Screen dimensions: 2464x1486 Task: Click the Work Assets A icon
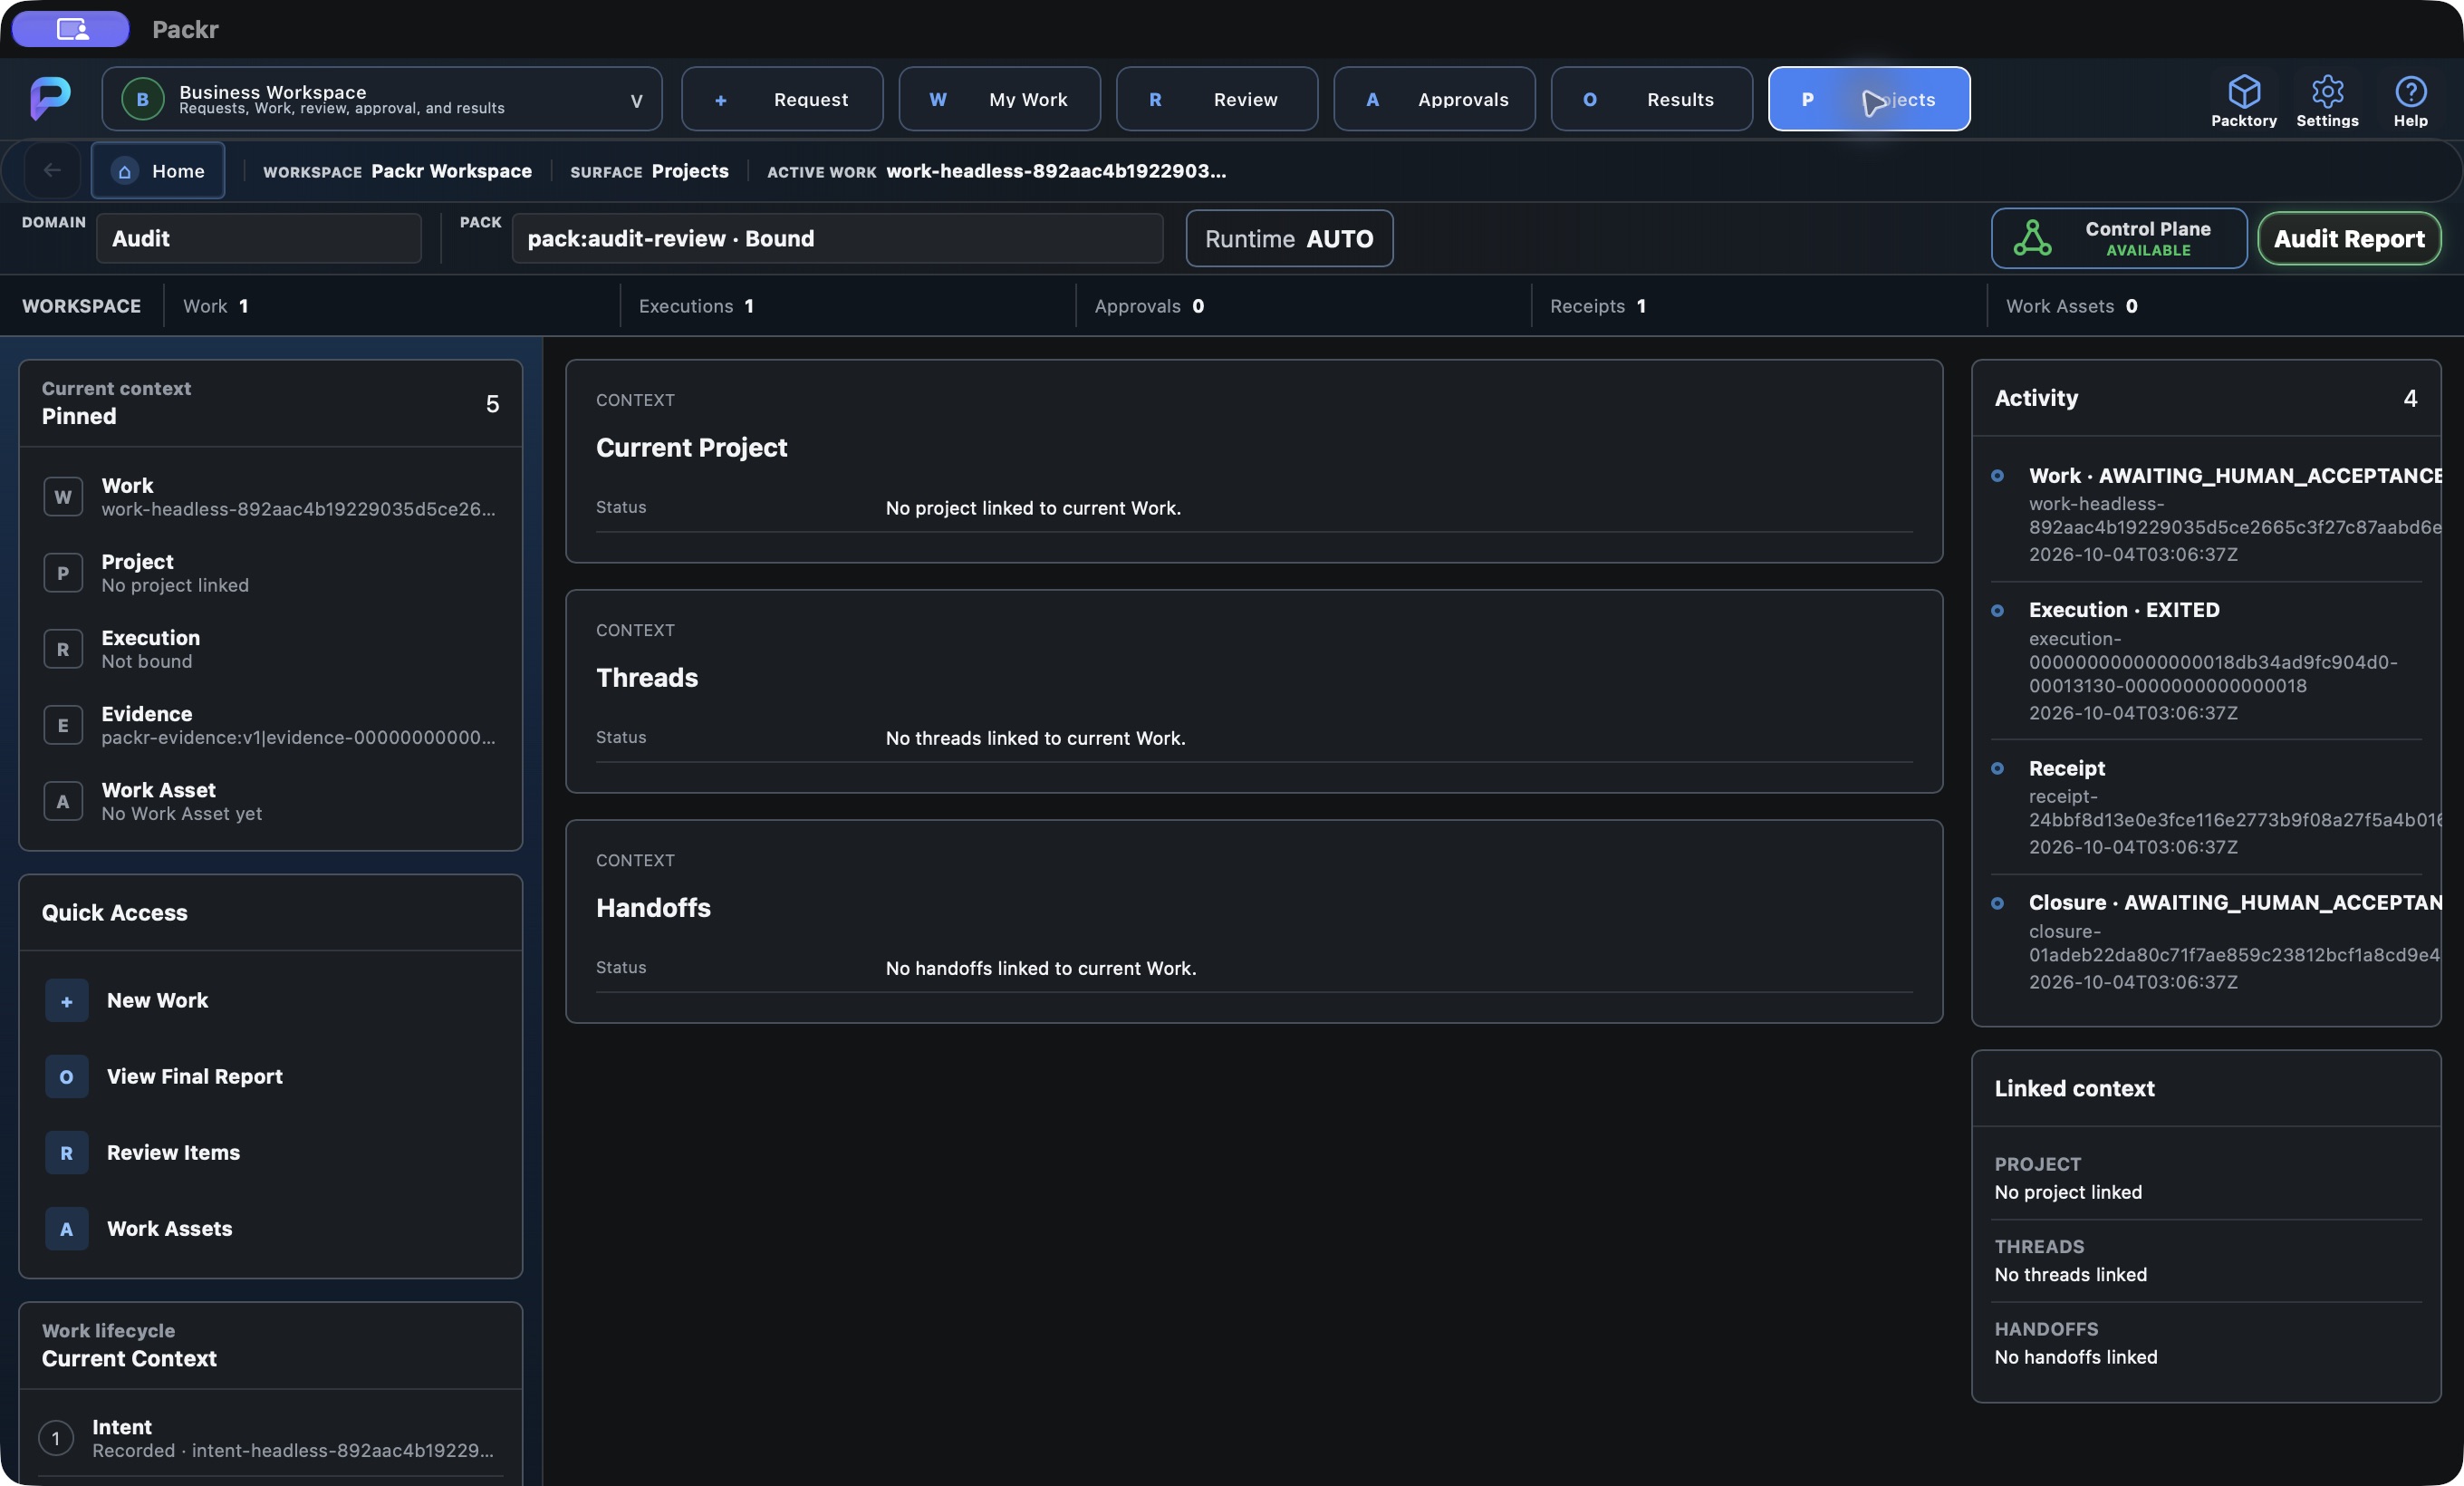tap(66, 1229)
